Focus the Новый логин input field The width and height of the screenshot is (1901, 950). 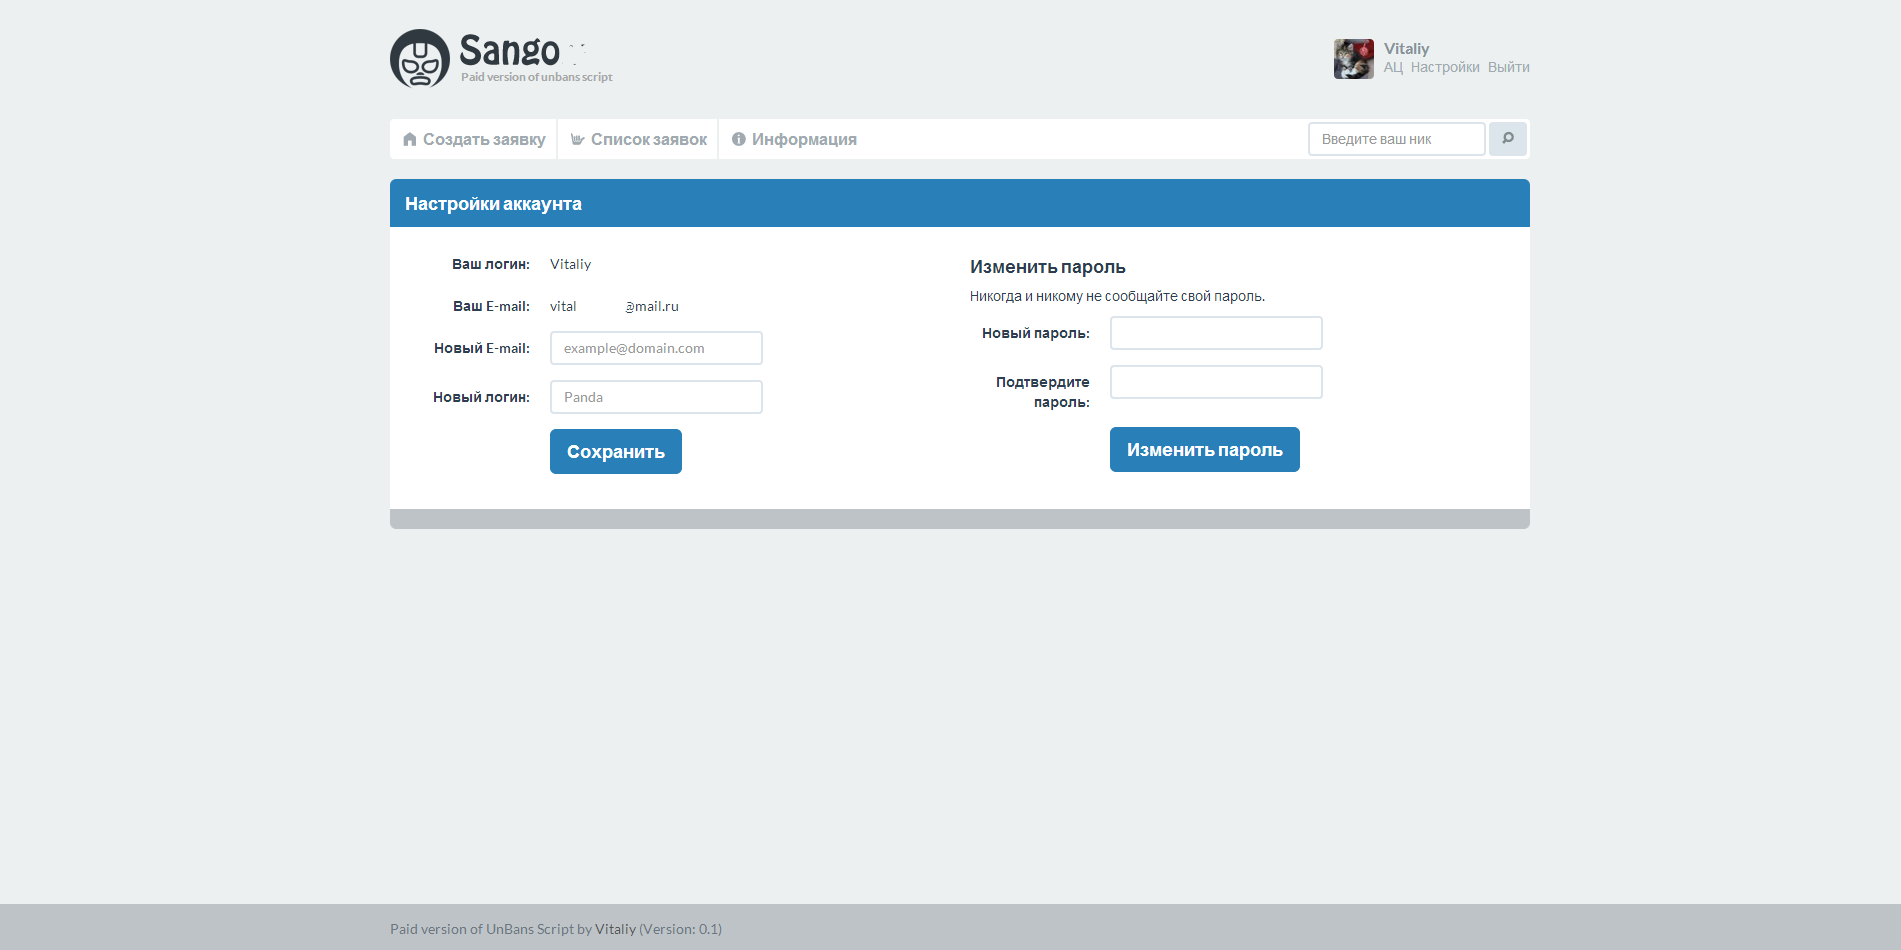(x=656, y=397)
